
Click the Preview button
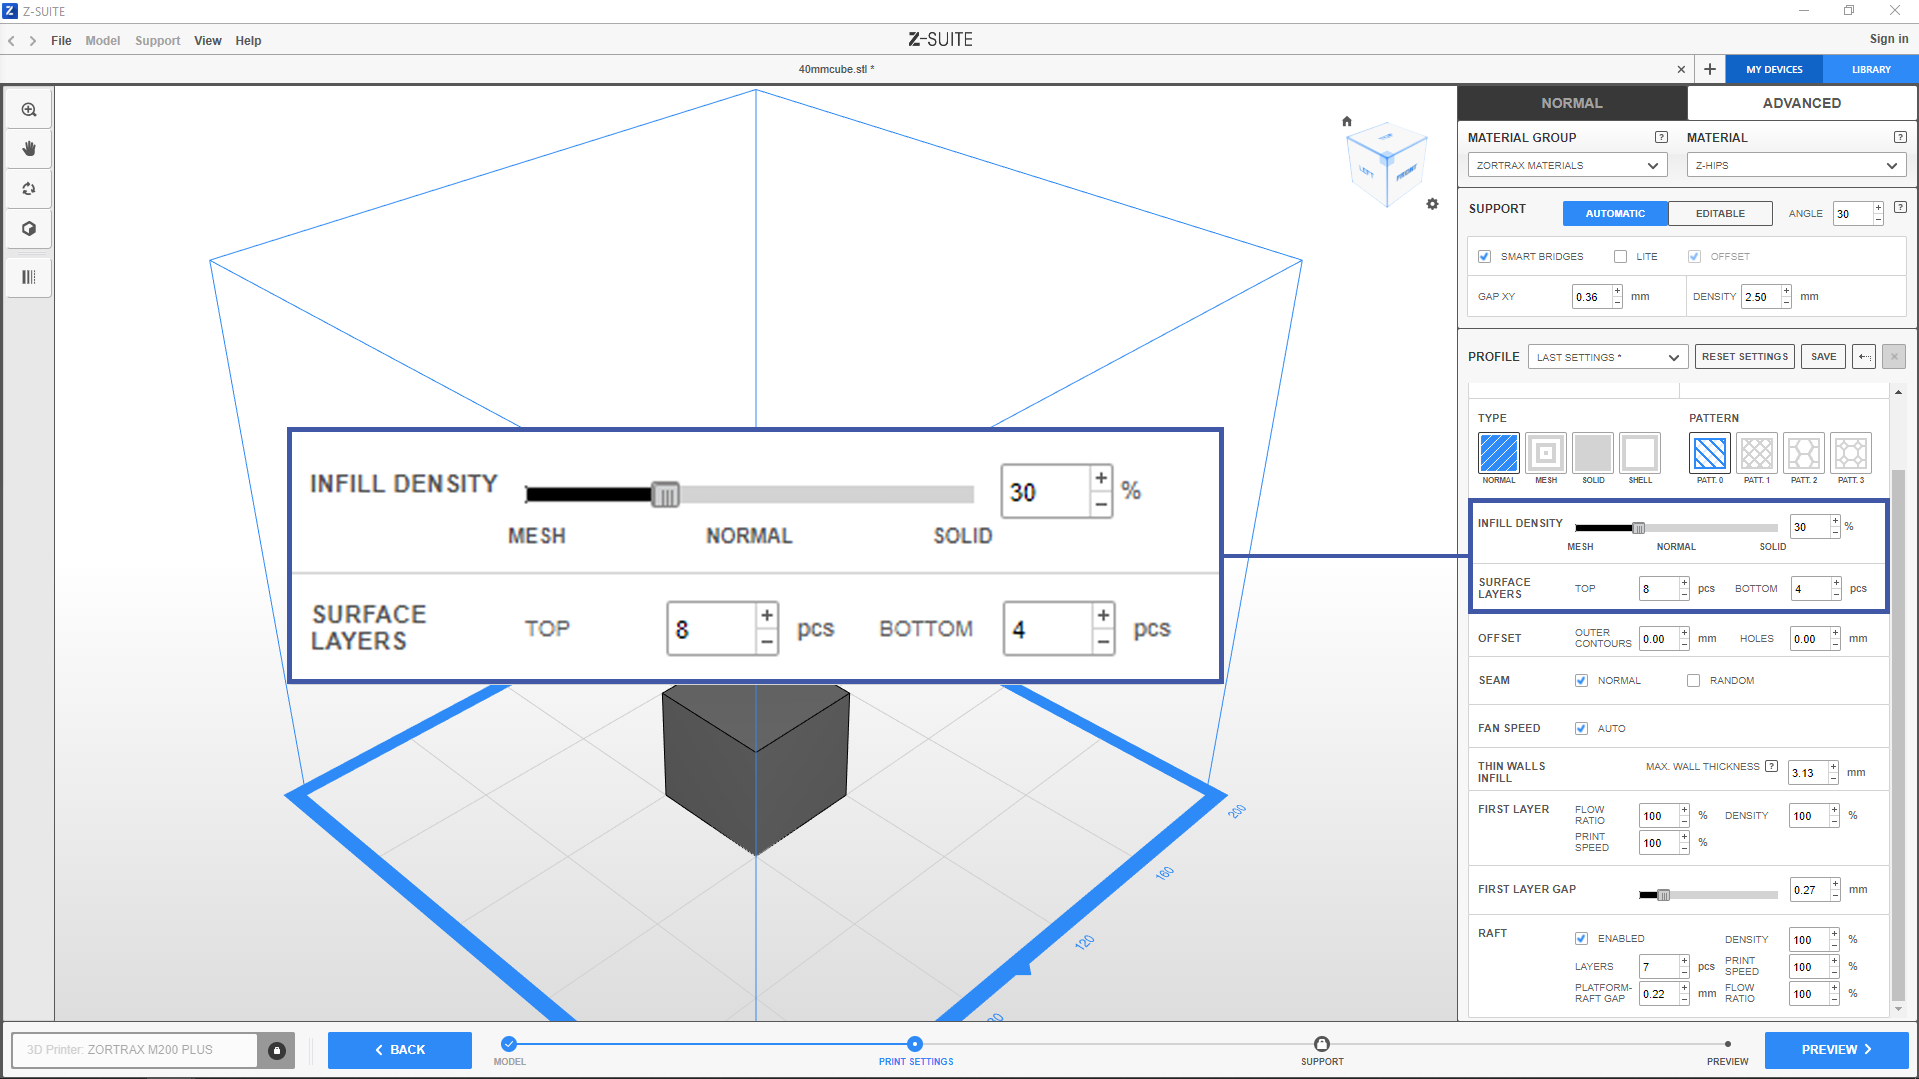pyautogui.click(x=1835, y=1050)
